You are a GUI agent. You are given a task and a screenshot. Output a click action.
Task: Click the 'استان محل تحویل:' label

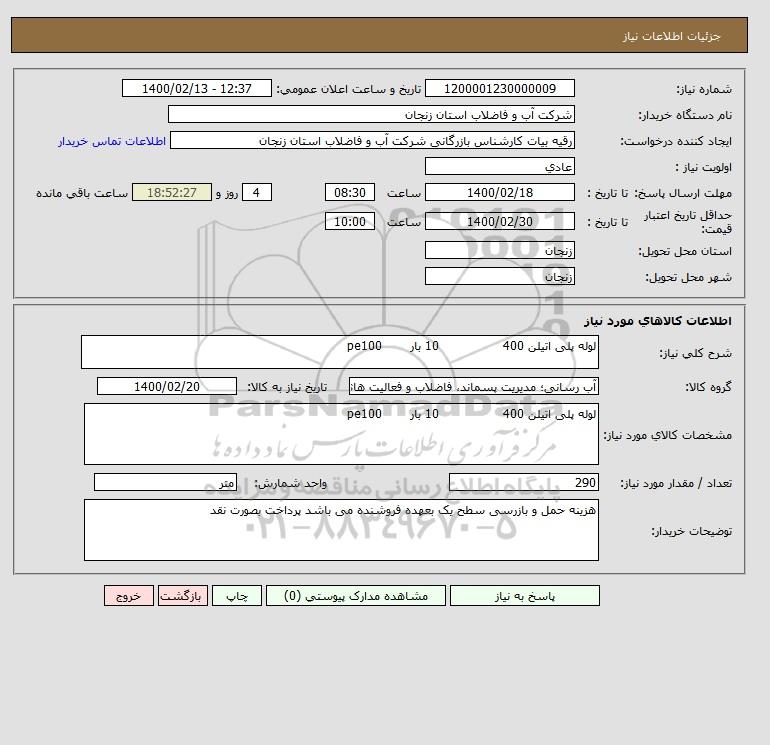point(685,251)
